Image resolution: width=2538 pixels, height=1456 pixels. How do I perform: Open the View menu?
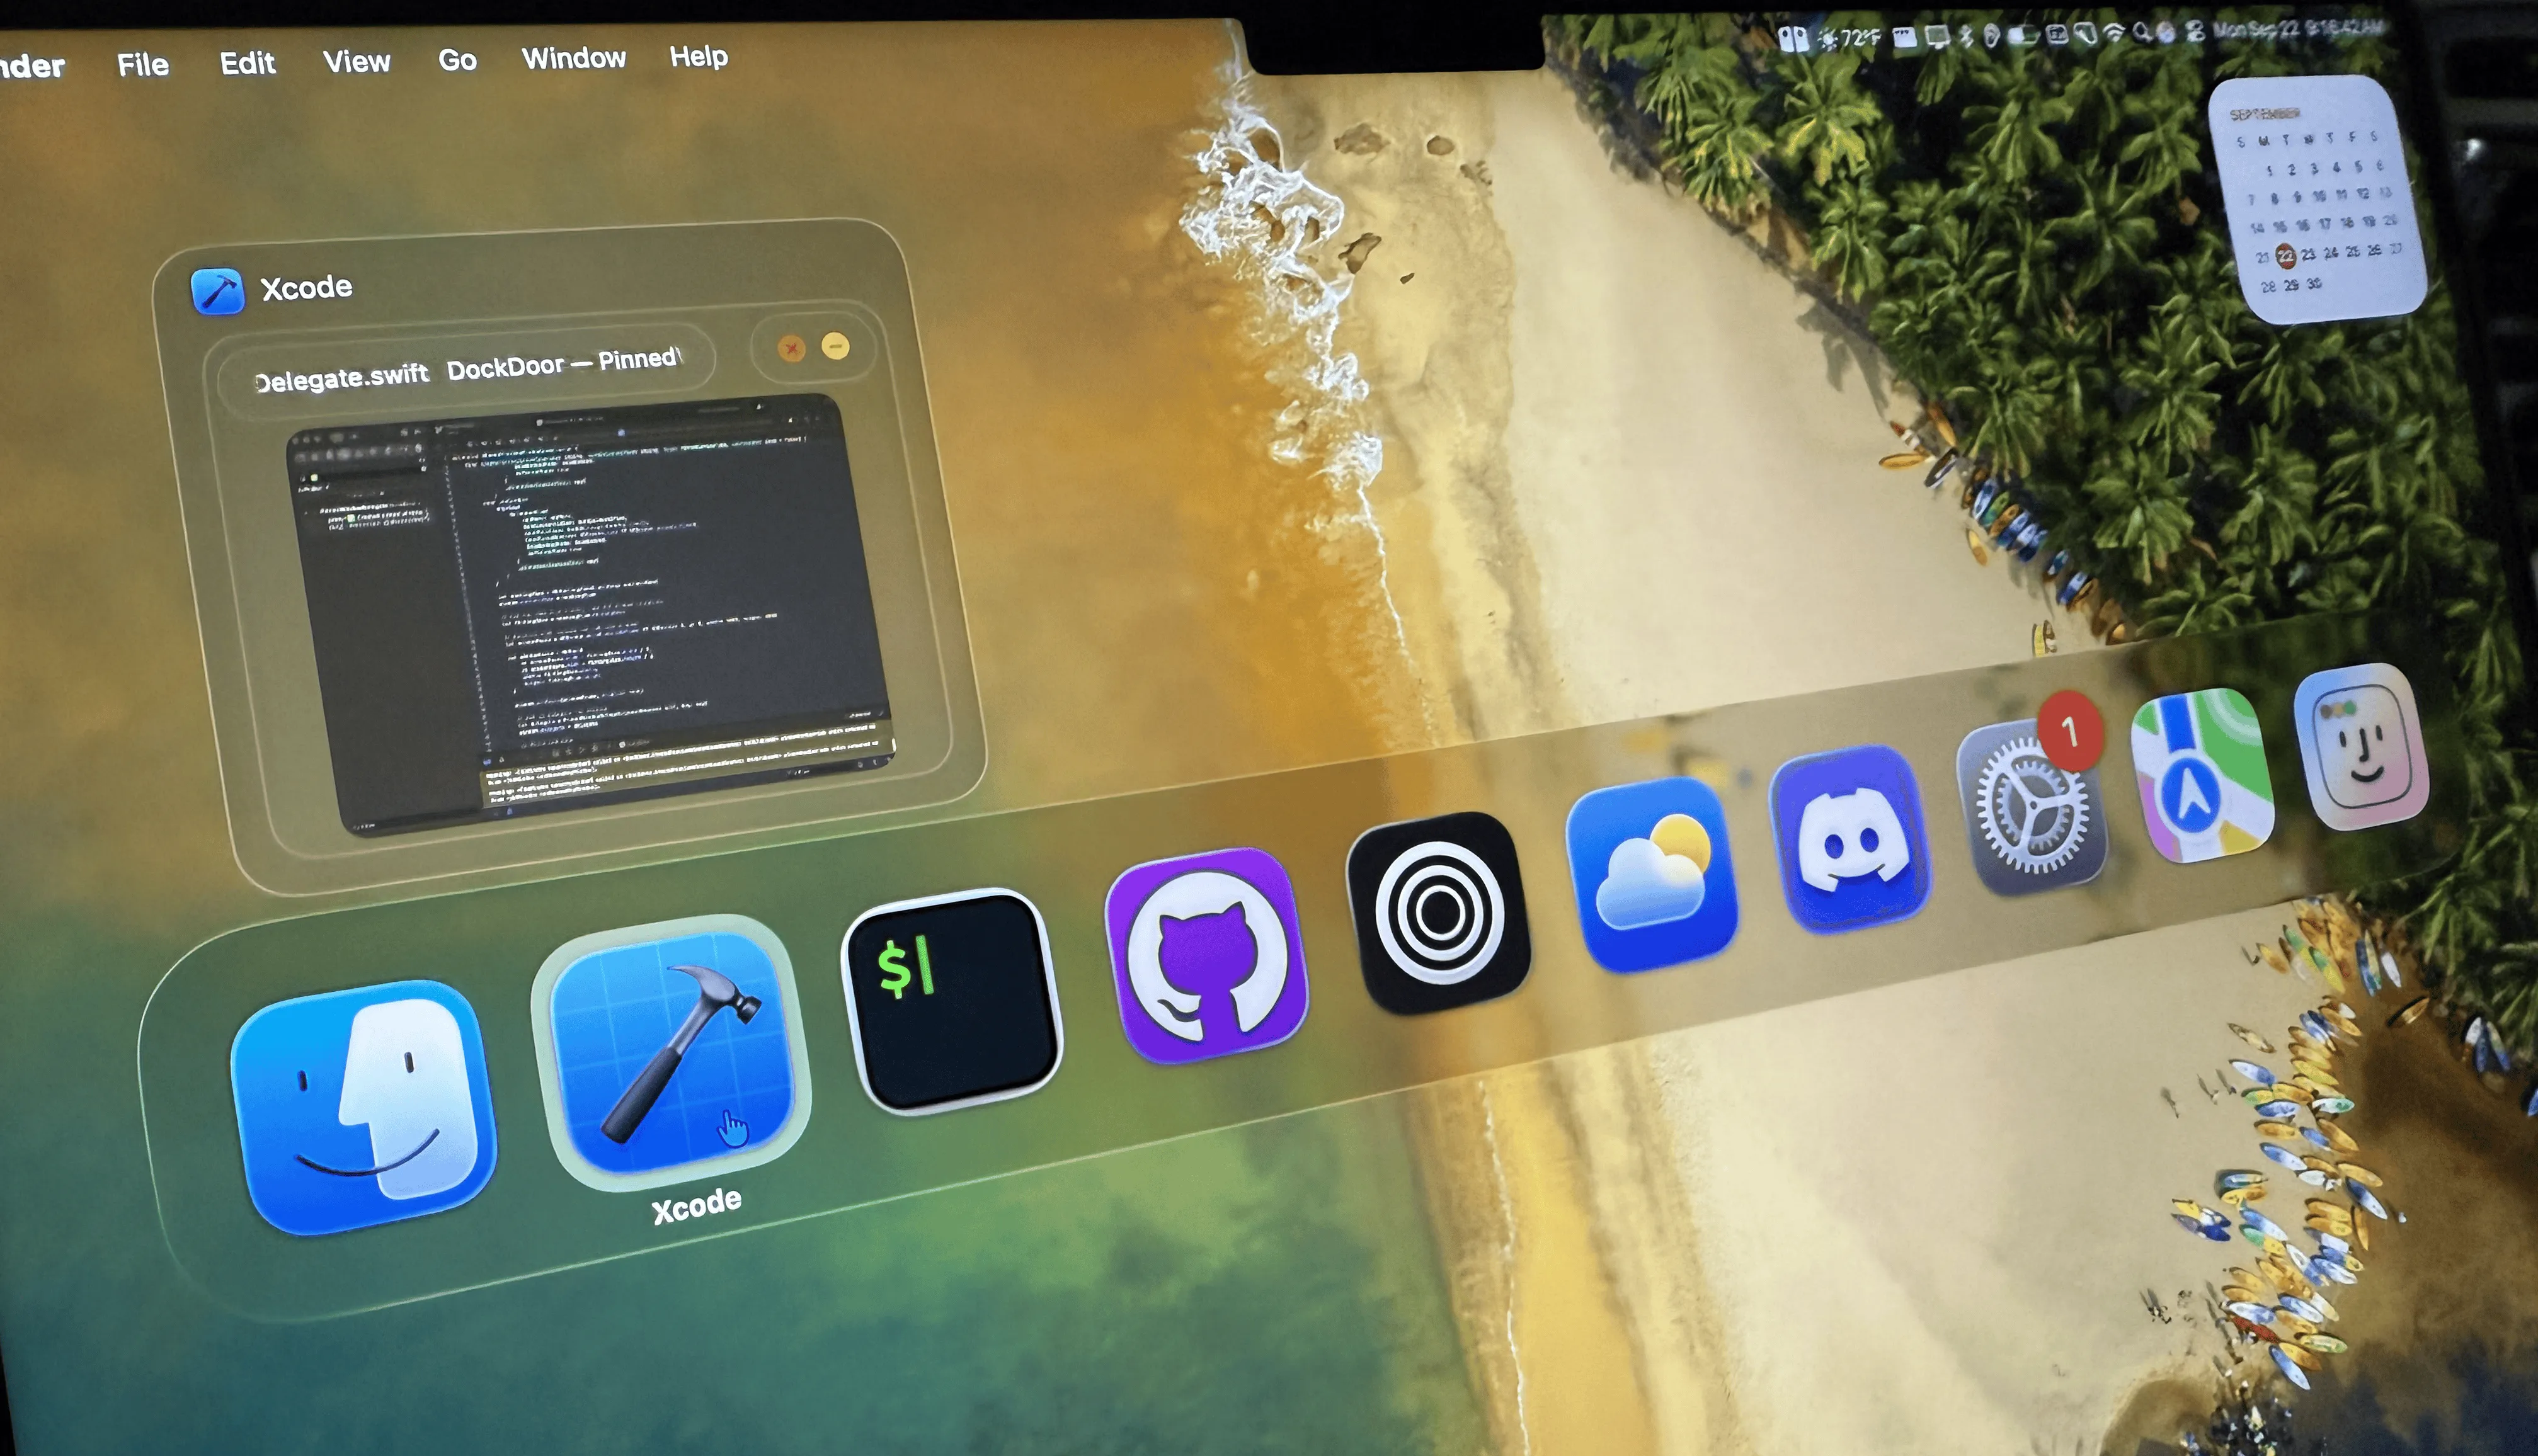356,61
